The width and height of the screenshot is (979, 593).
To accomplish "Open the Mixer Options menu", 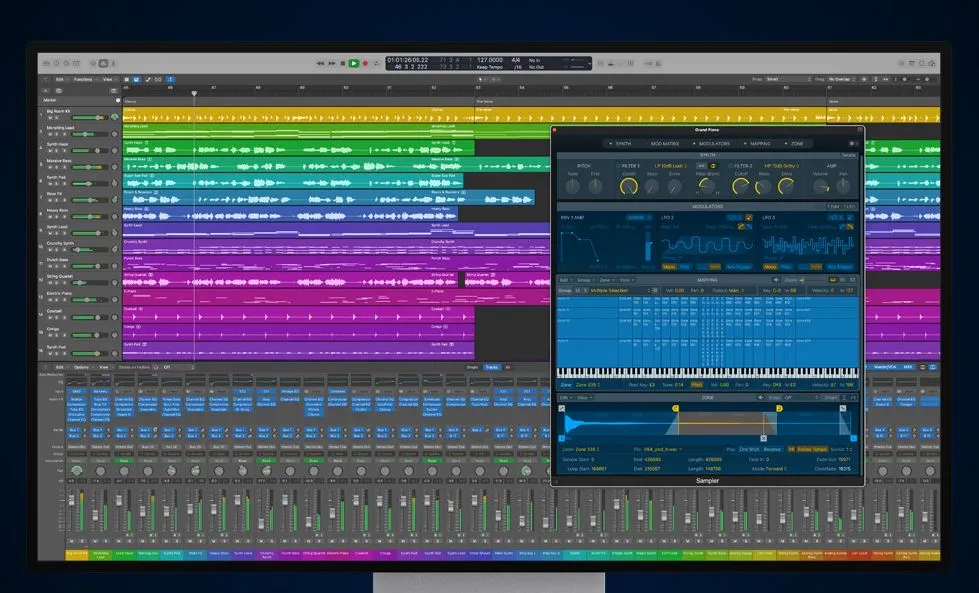I will (x=82, y=367).
